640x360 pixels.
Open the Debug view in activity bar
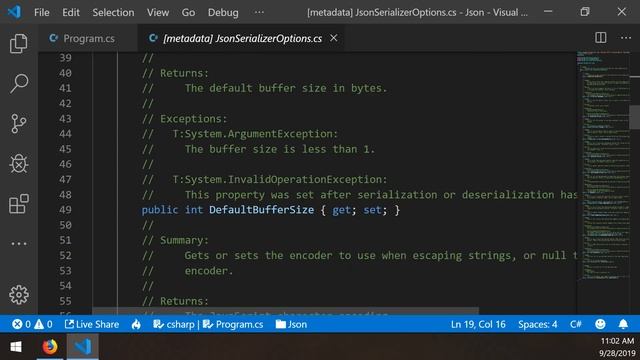pyautogui.click(x=19, y=163)
